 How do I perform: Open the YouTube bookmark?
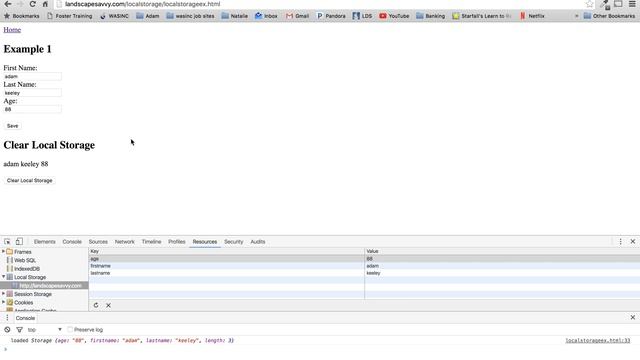[x=394, y=16]
